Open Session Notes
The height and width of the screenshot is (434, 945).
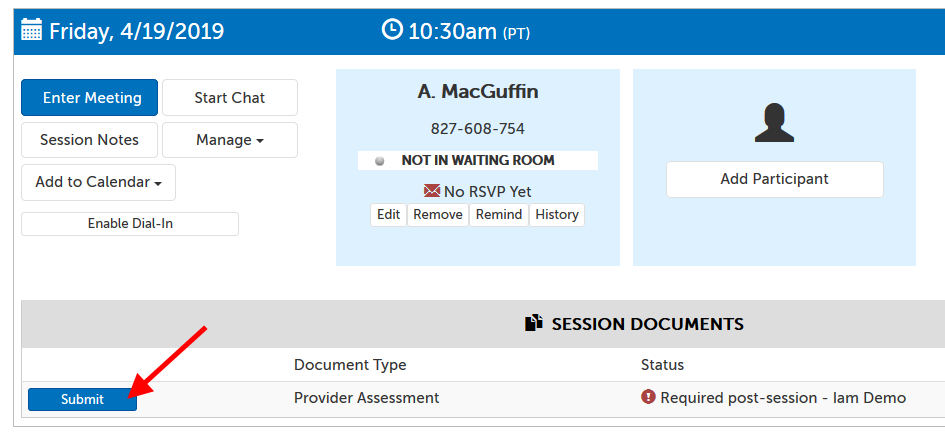89,140
